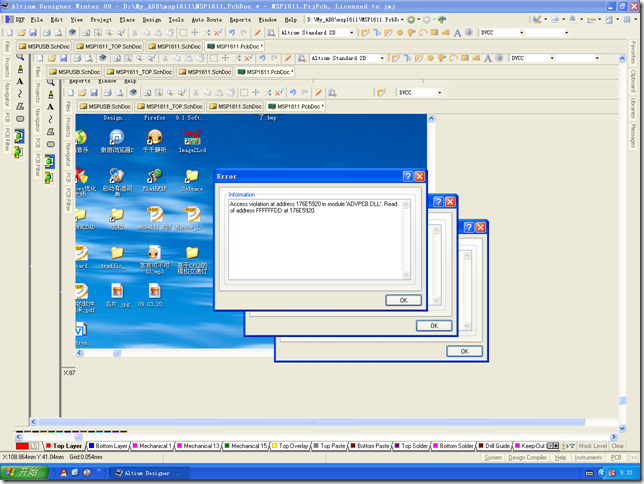Redo the last undone action

(244, 32)
